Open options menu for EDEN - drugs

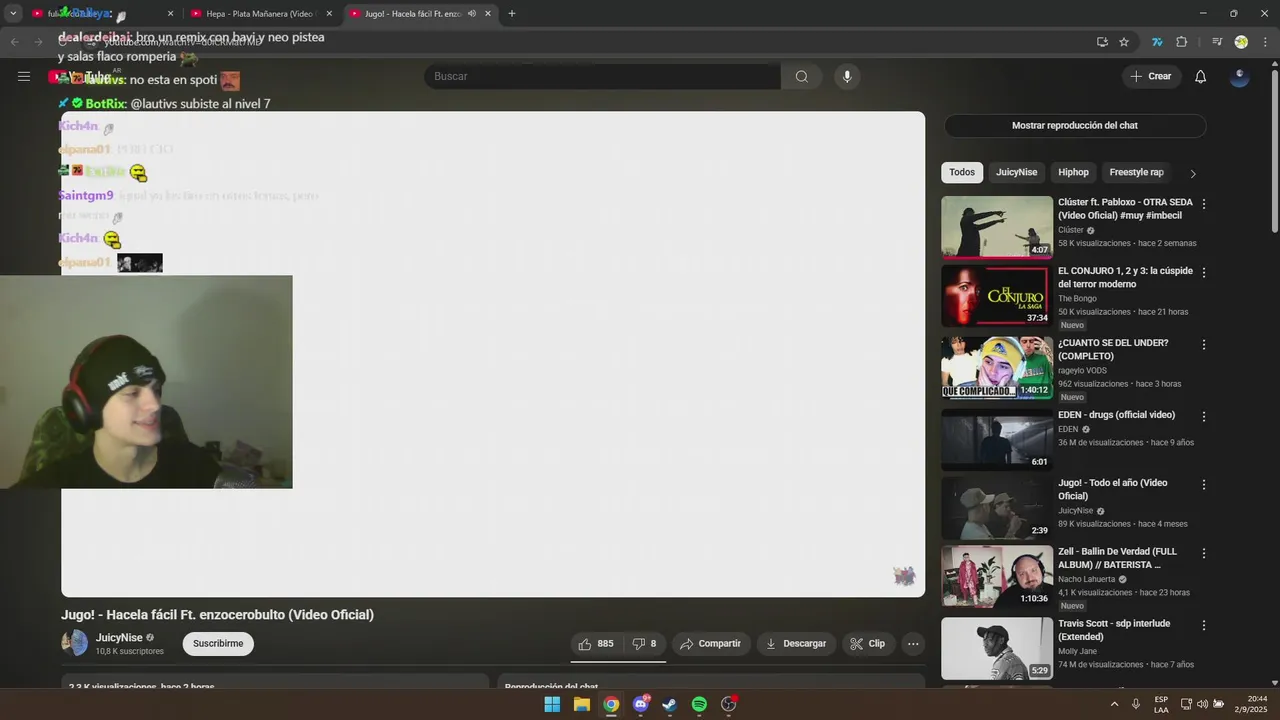(1203, 416)
